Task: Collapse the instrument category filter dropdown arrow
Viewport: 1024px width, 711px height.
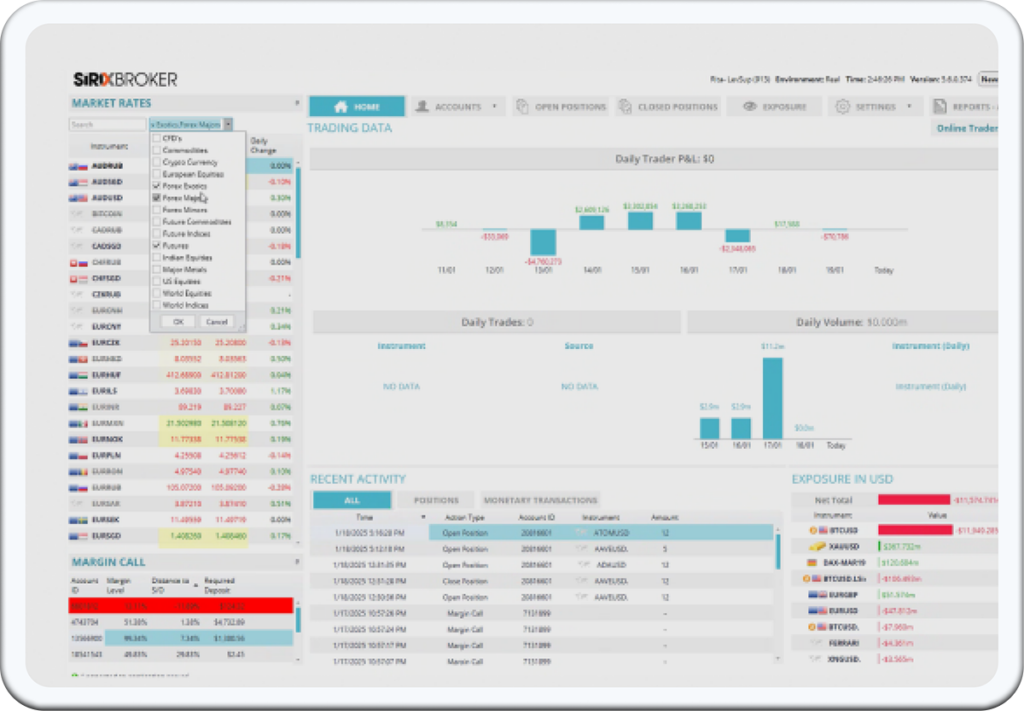Action: (228, 125)
